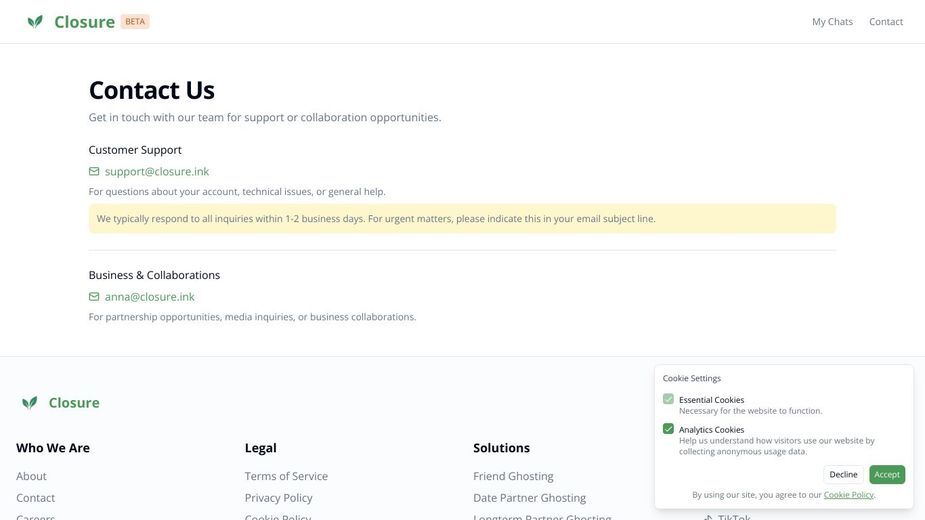Viewport: 925px width, 520px height.
Task: Open the Privacy Policy footer link
Action: [278, 498]
